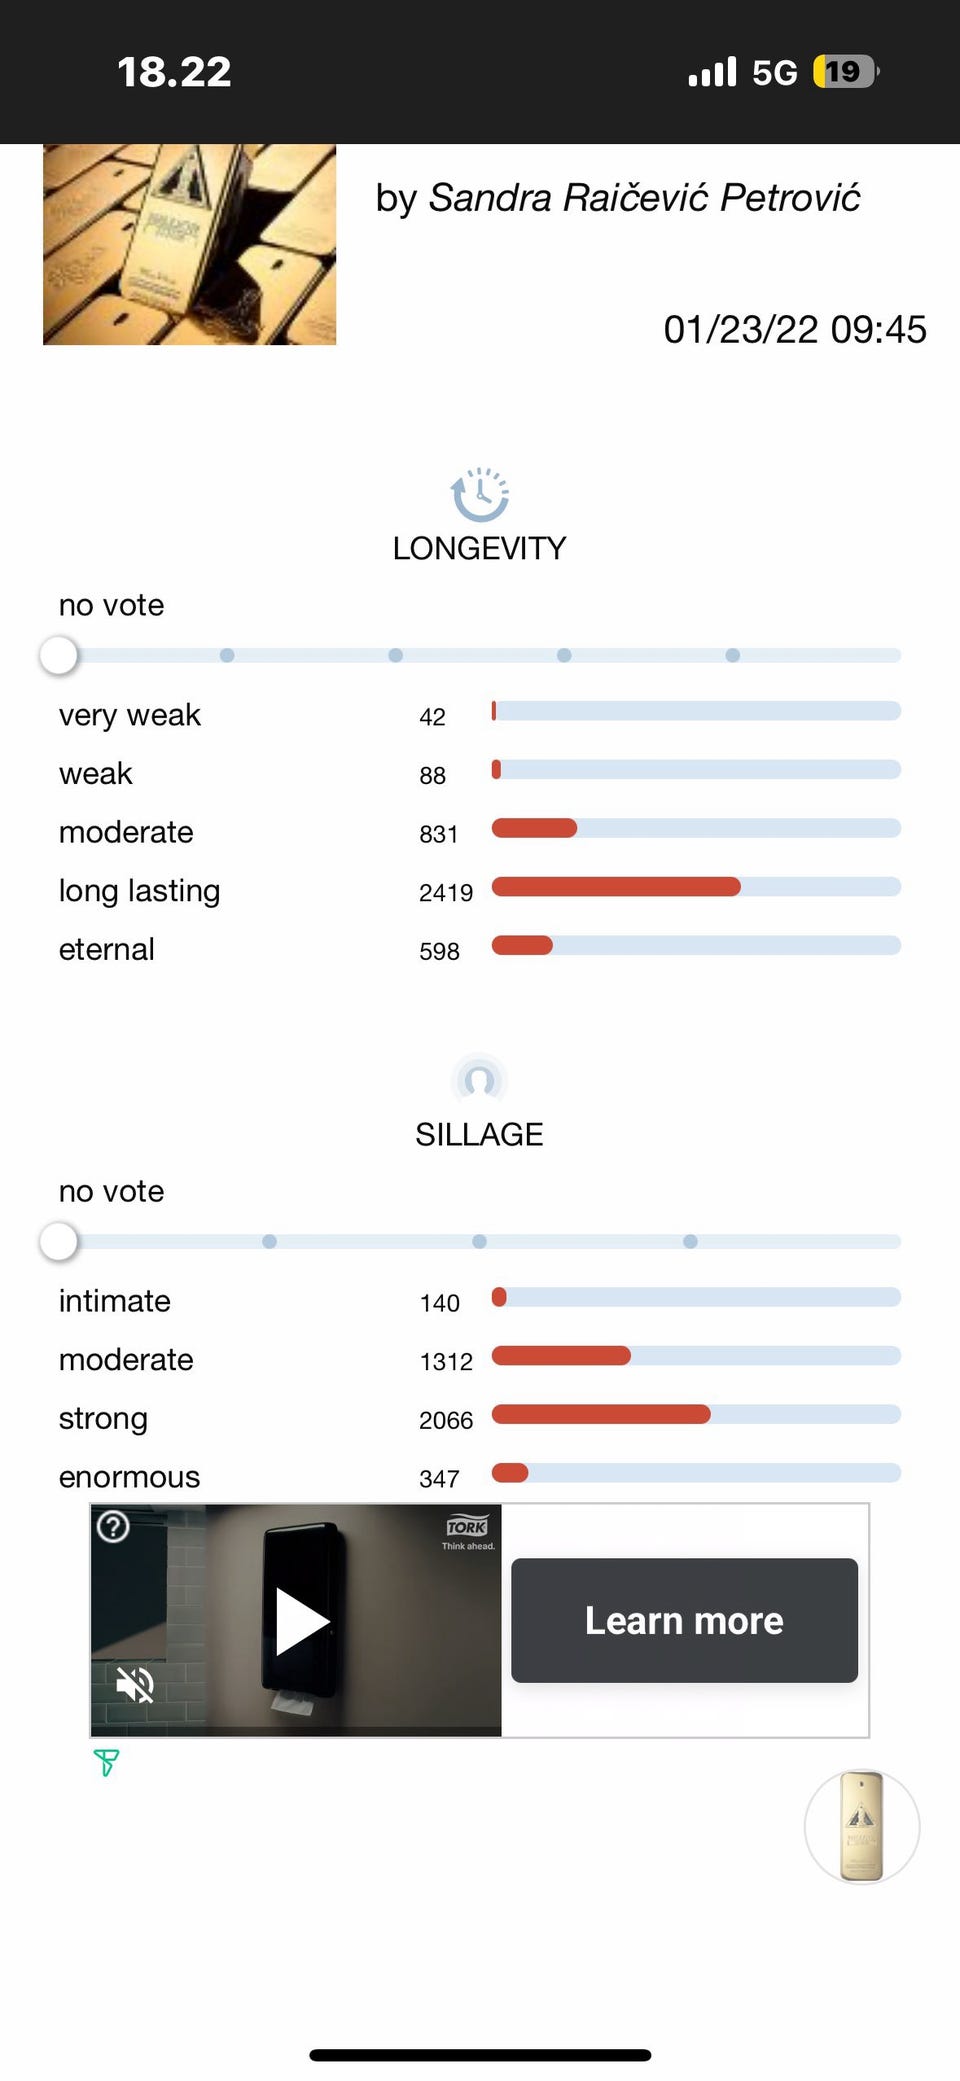The height and width of the screenshot is (2081, 960).
Task: Open the gold bars article image
Action: (189, 244)
